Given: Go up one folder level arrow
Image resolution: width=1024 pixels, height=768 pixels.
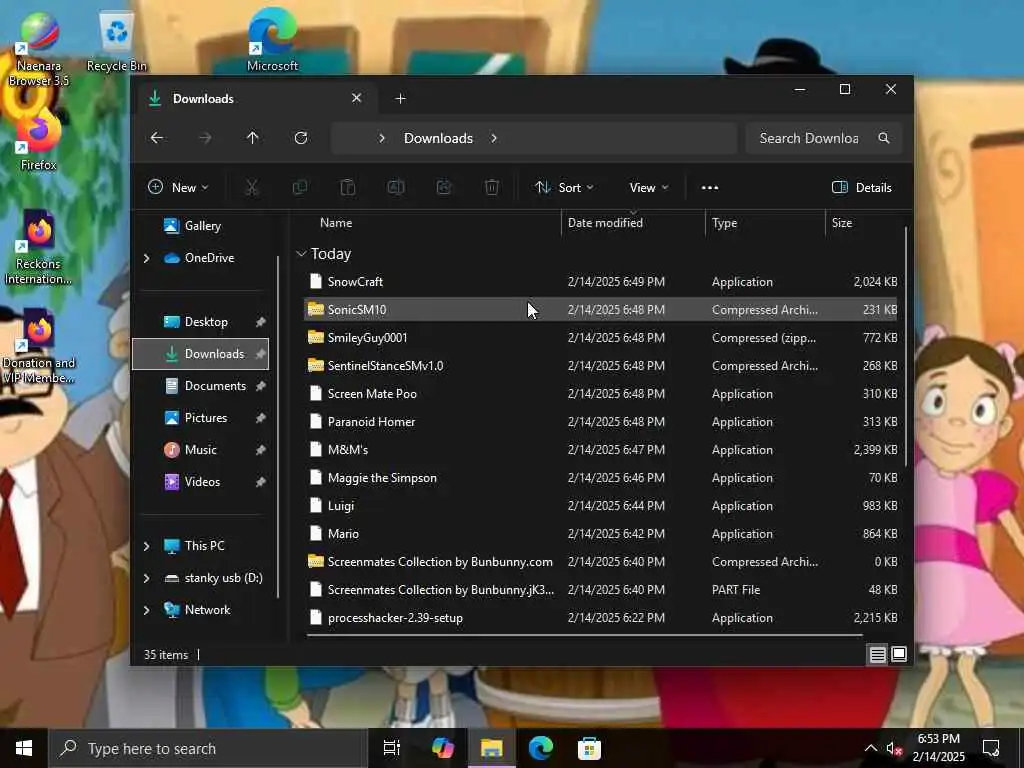Looking at the screenshot, I should [253, 138].
